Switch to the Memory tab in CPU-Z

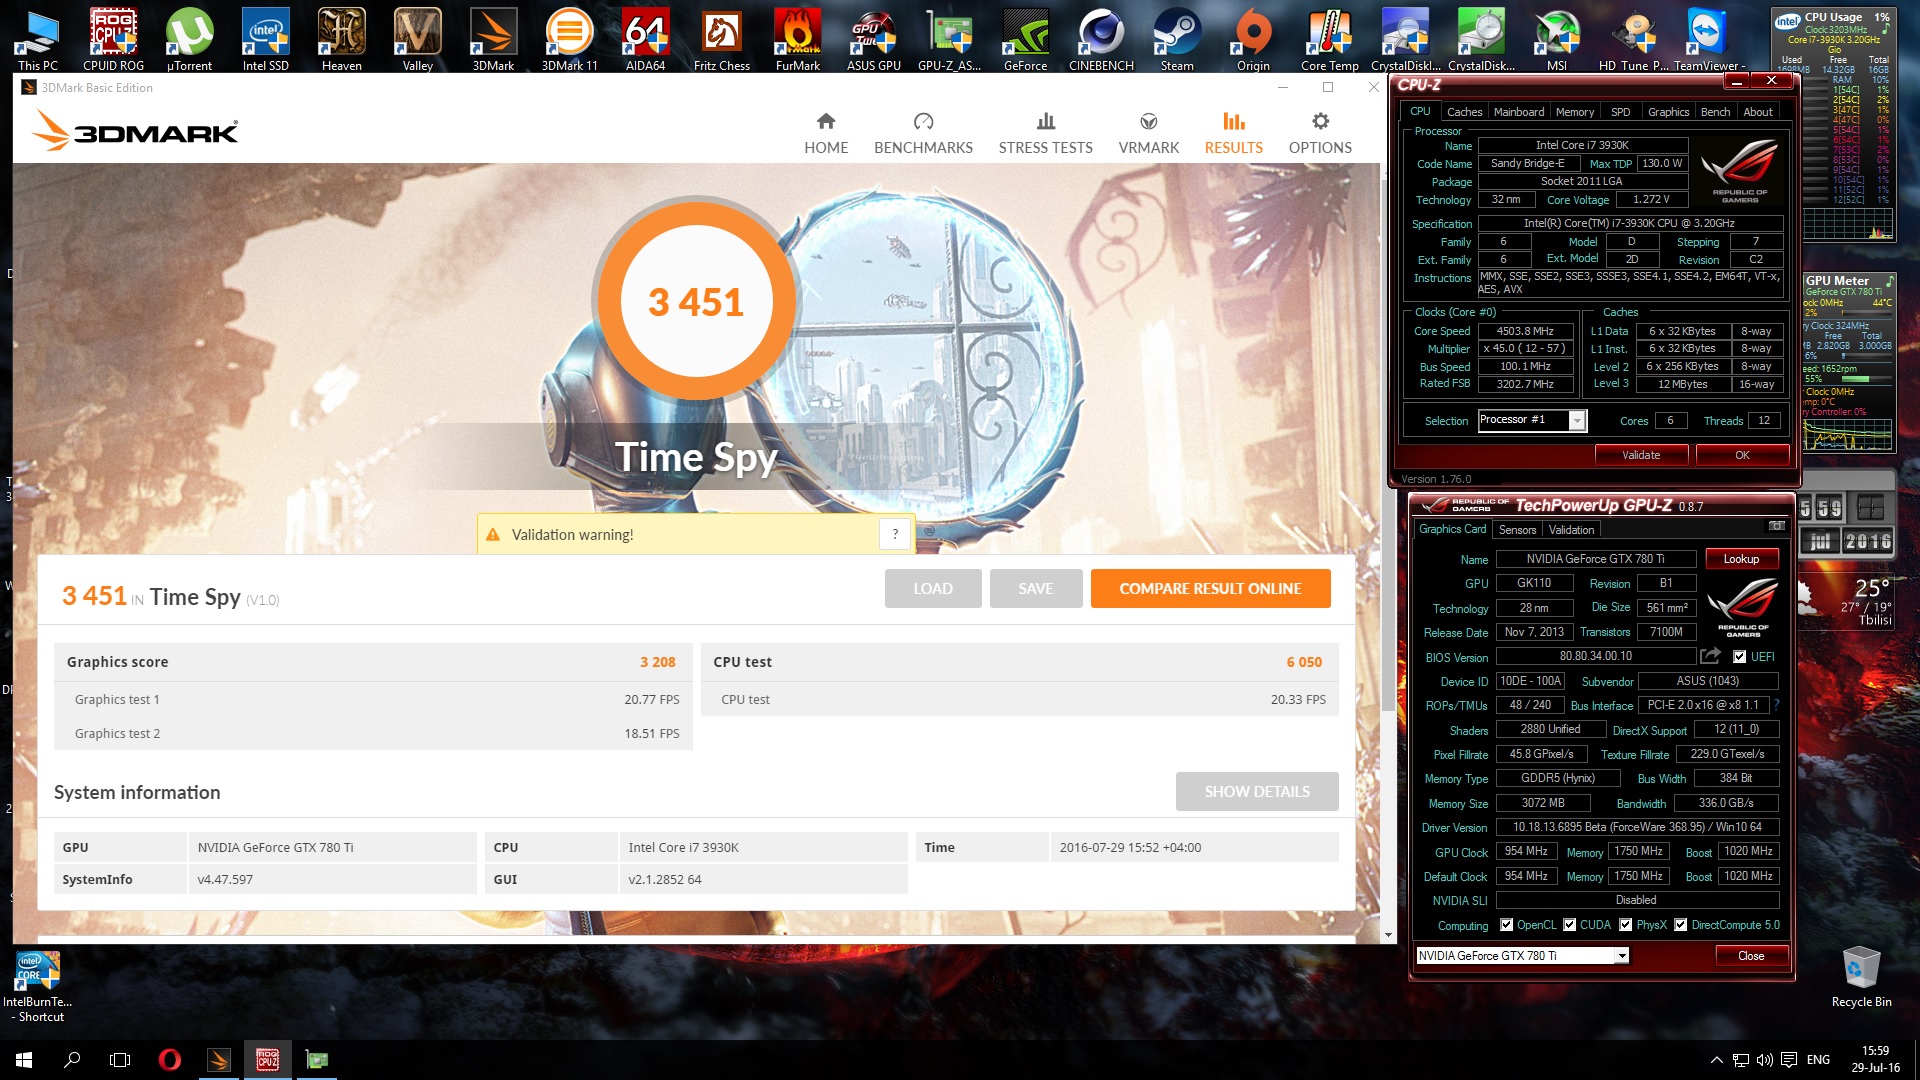click(x=1574, y=112)
